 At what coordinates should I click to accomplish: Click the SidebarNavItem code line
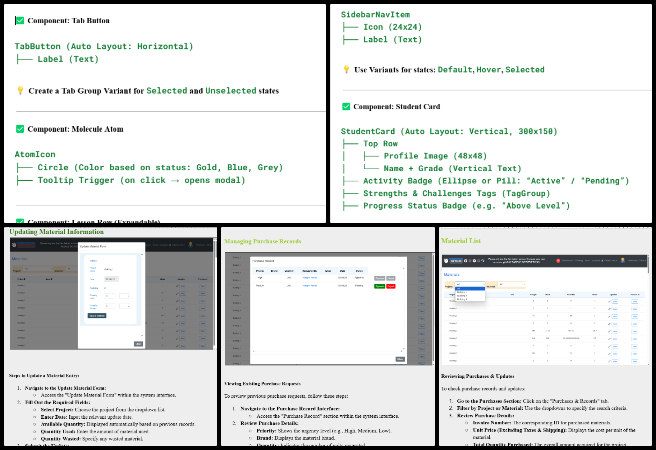(x=375, y=15)
